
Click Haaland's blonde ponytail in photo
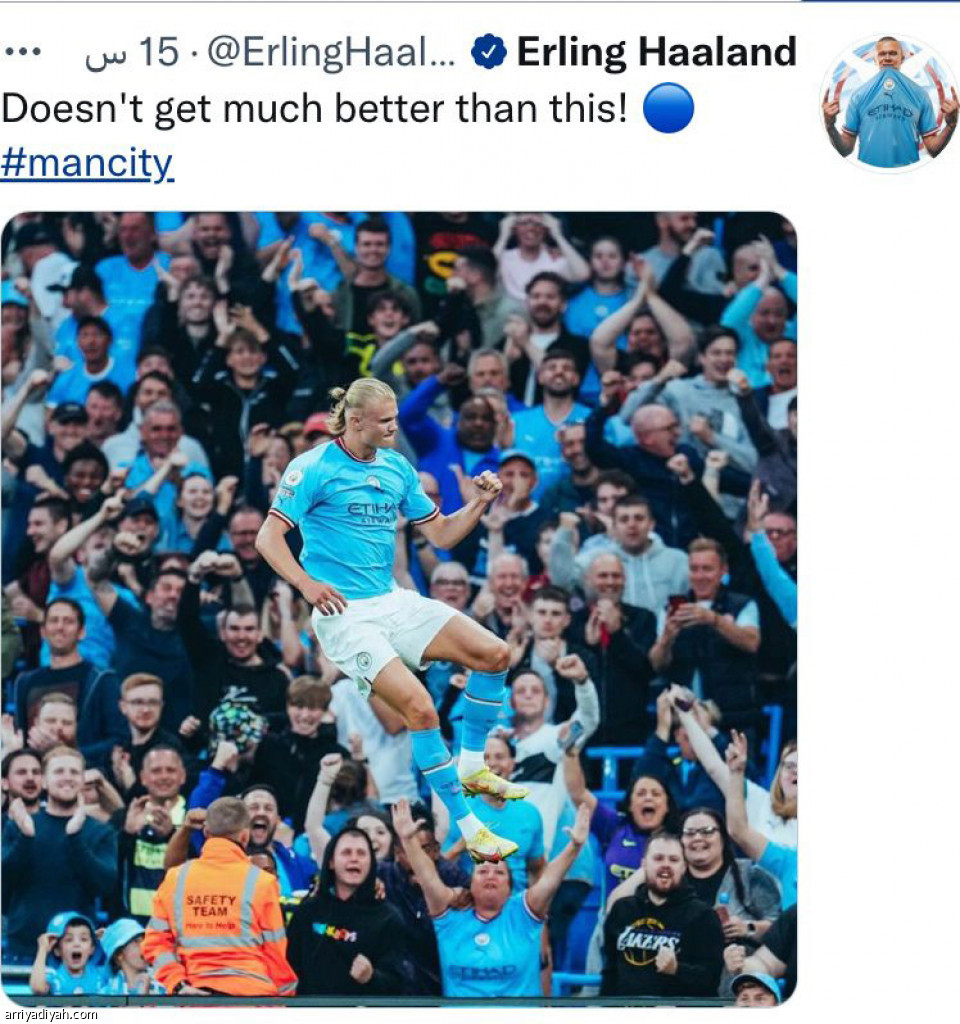pyautogui.click(x=337, y=411)
